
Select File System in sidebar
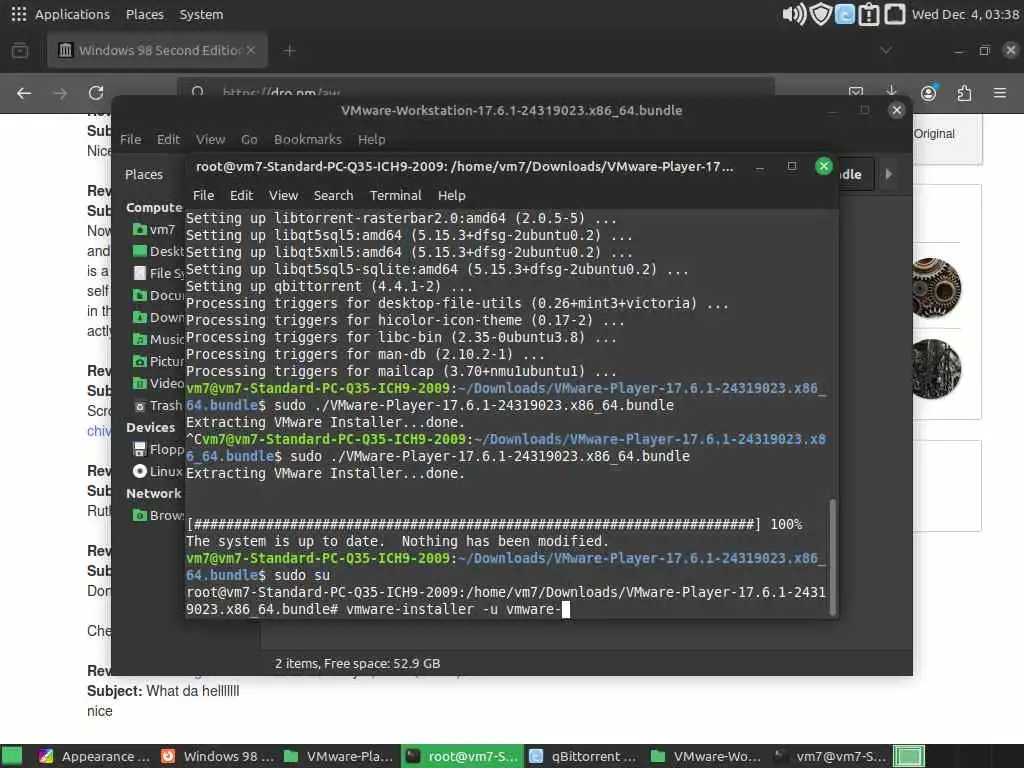coord(157,273)
